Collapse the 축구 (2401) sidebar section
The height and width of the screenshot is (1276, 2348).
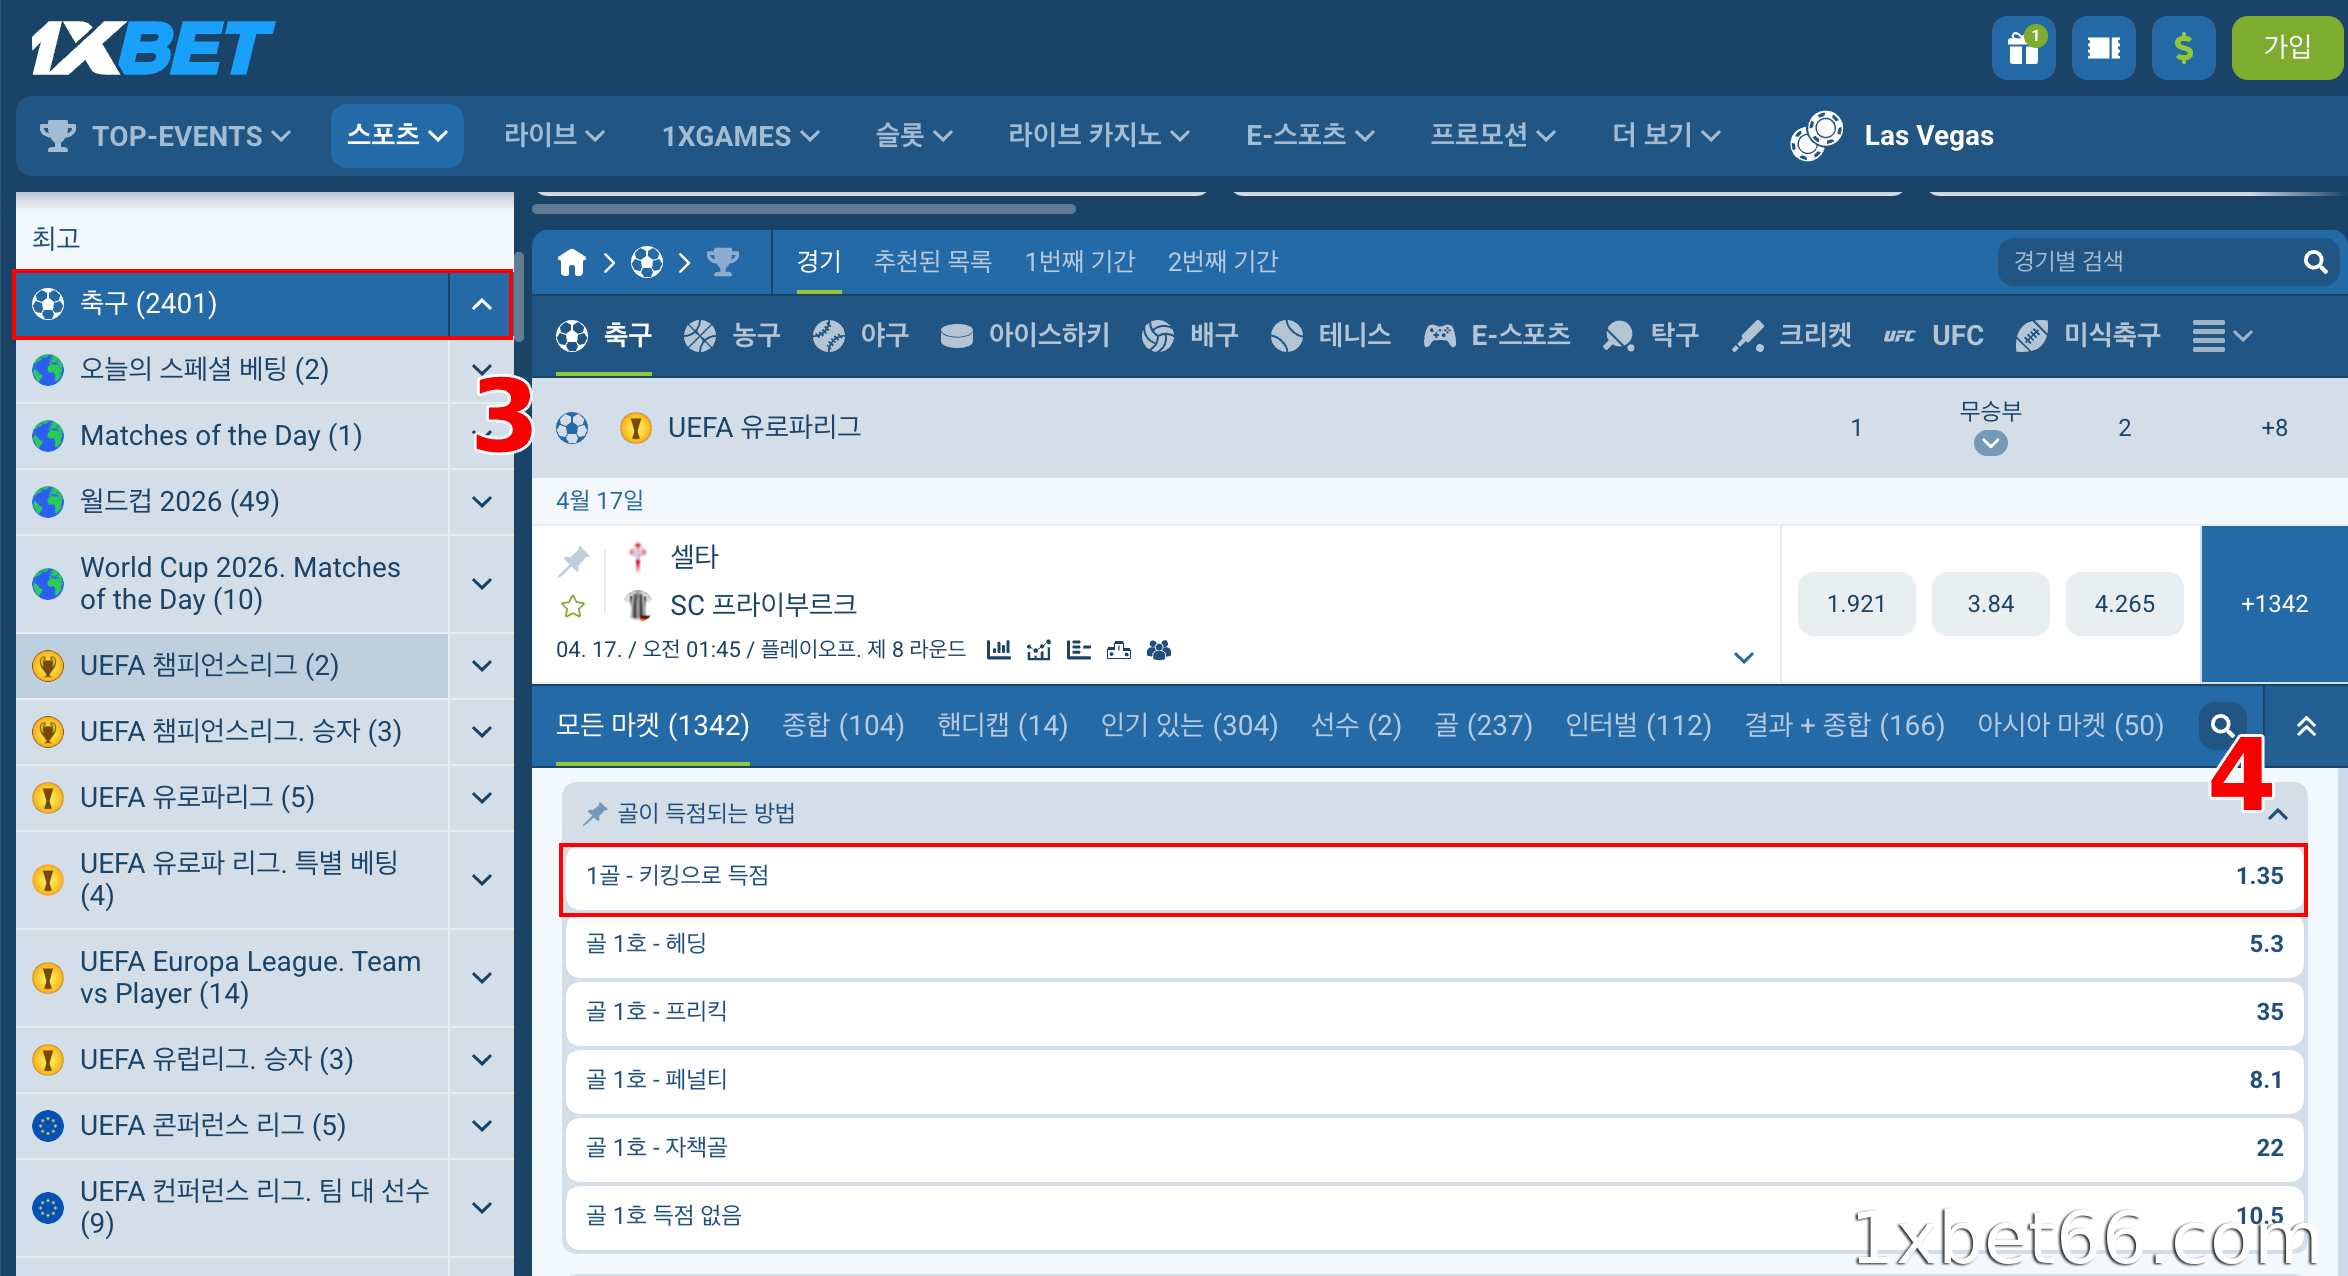[482, 304]
